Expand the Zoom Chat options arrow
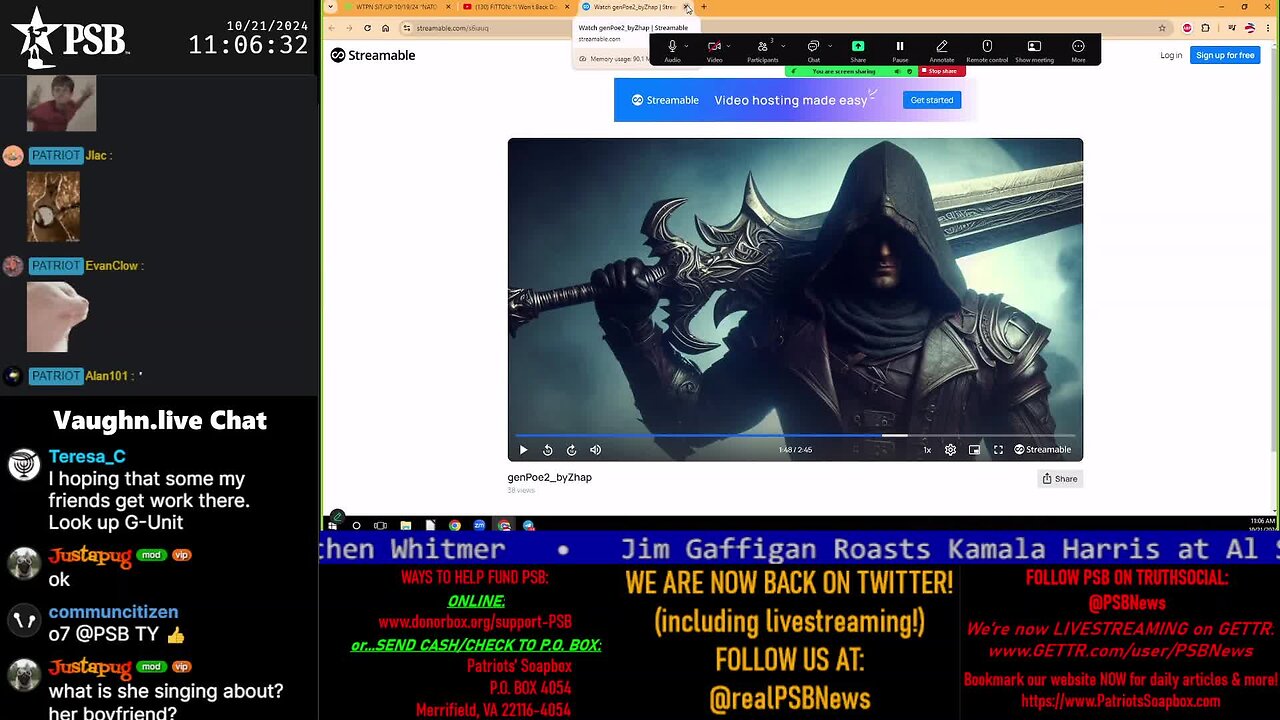The width and height of the screenshot is (1280, 720). click(830, 46)
